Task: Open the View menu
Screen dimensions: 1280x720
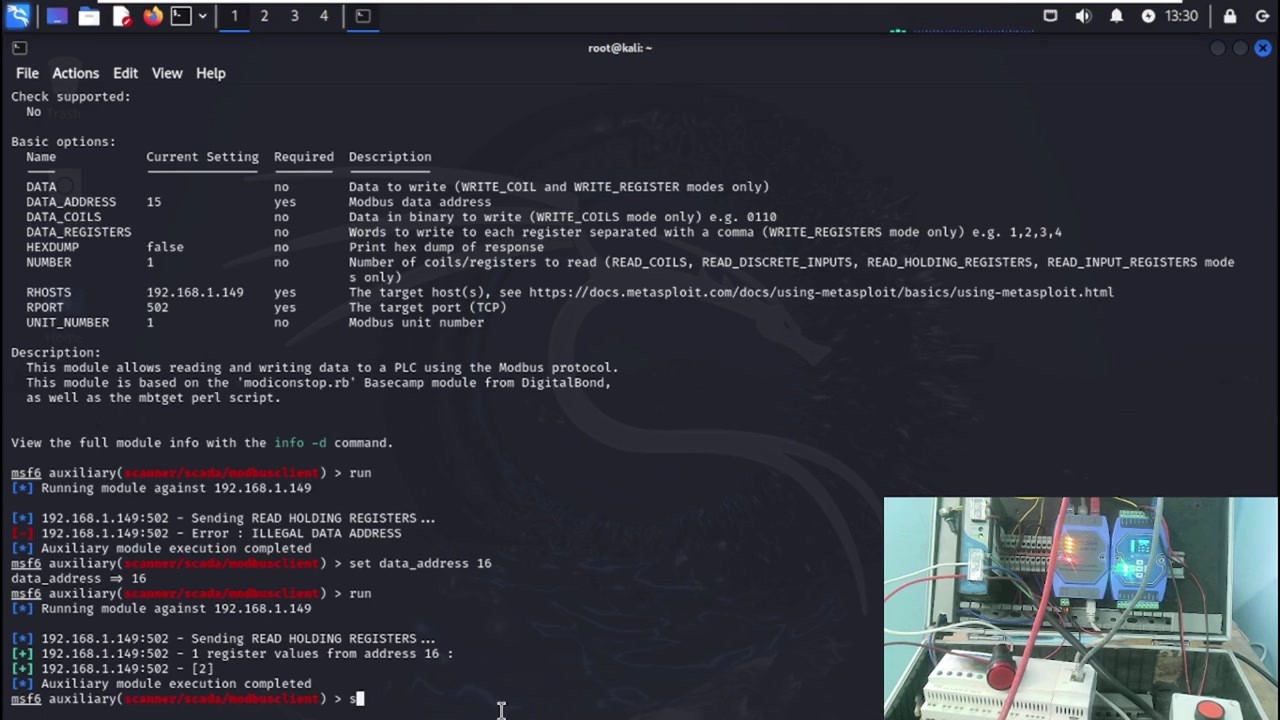Action: pos(167,73)
